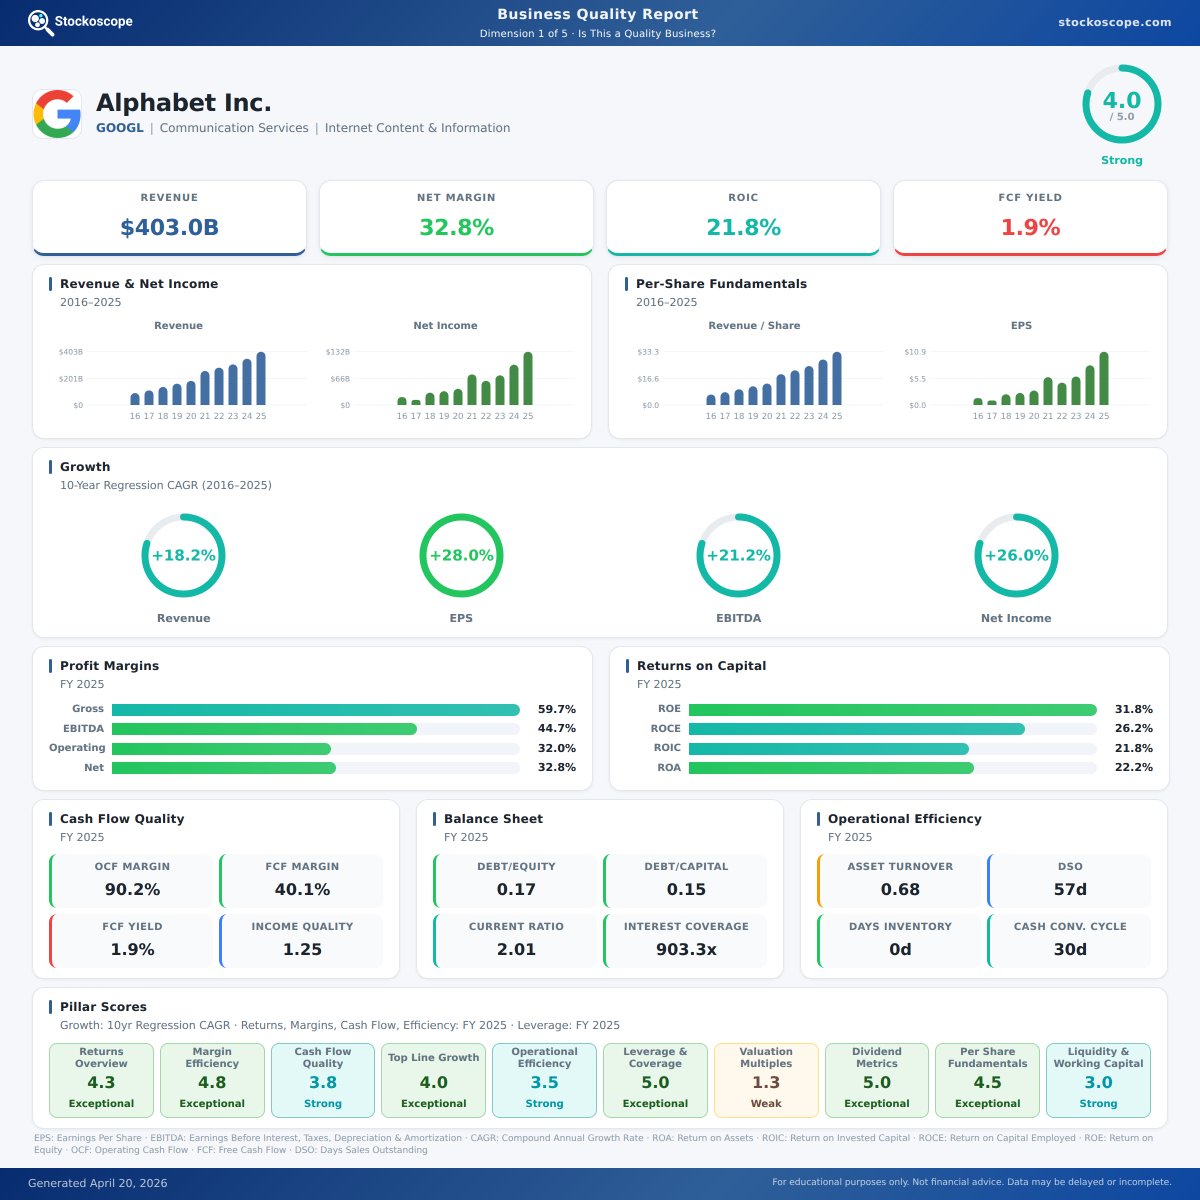The image size is (1200, 1200).
Task: Select the Communication Services sector label
Action: [234, 128]
